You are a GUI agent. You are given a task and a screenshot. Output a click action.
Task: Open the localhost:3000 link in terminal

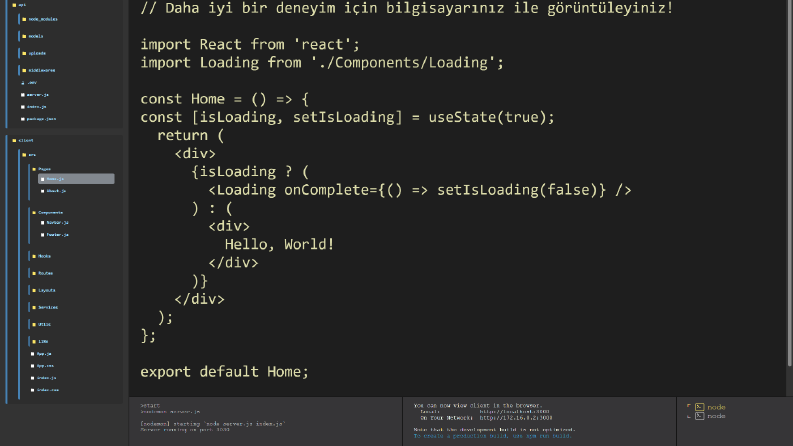[x=514, y=412]
